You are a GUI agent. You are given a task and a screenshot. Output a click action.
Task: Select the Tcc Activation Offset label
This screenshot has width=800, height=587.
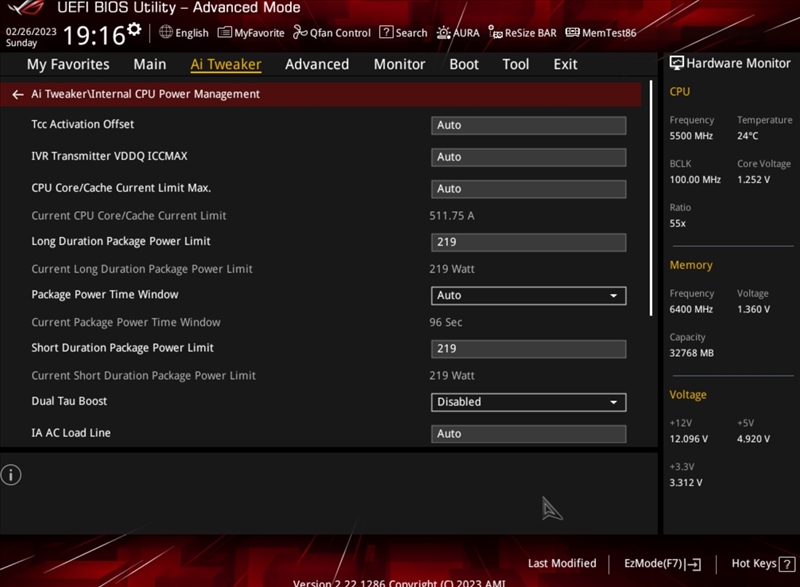tap(83, 124)
